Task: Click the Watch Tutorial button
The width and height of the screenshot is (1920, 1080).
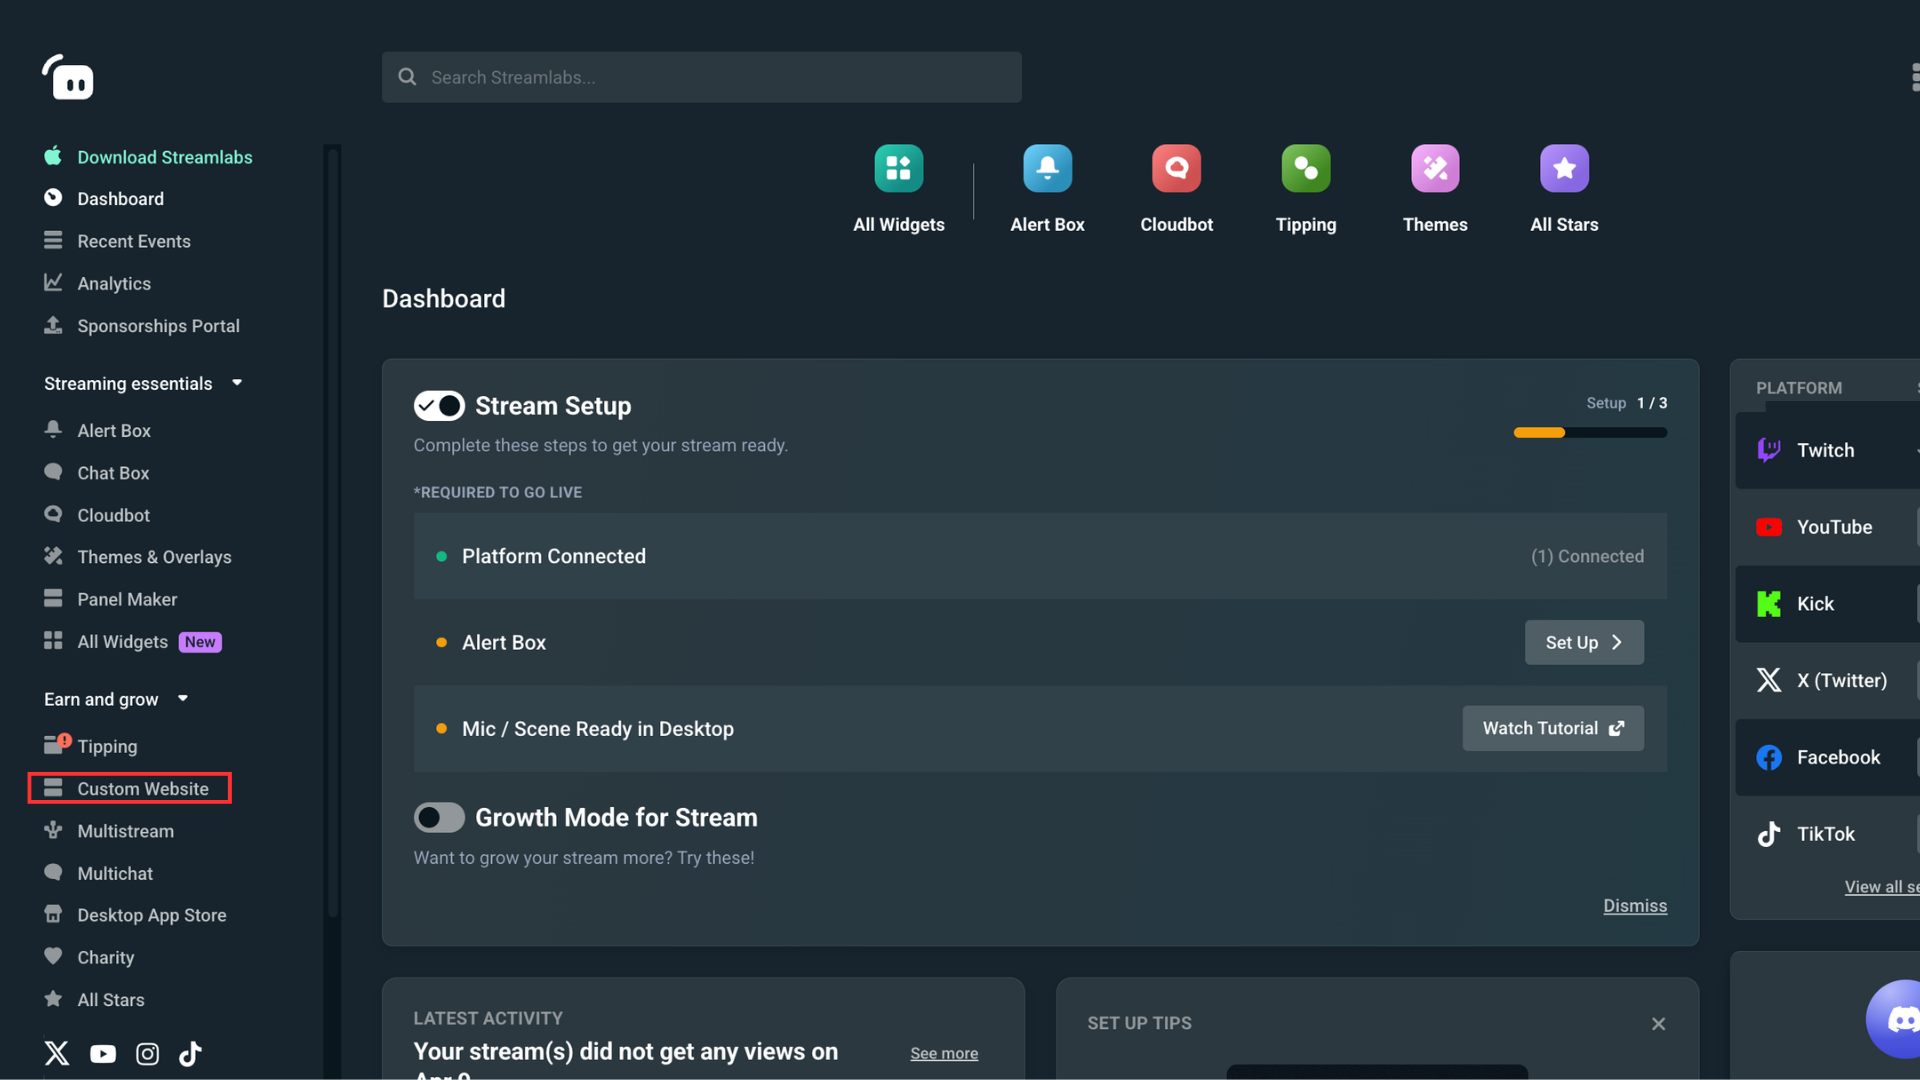Action: click(1553, 728)
